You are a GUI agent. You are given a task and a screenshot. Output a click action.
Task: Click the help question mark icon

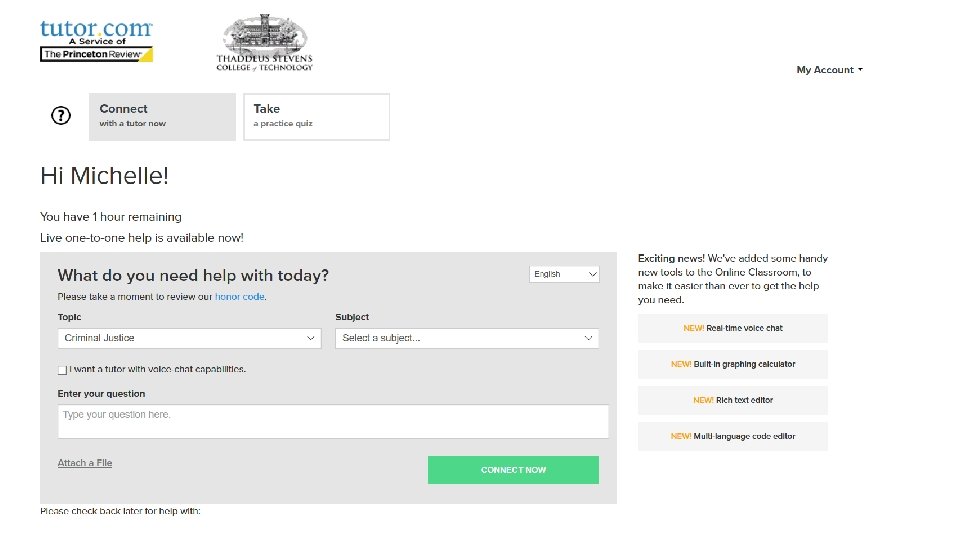(60, 116)
